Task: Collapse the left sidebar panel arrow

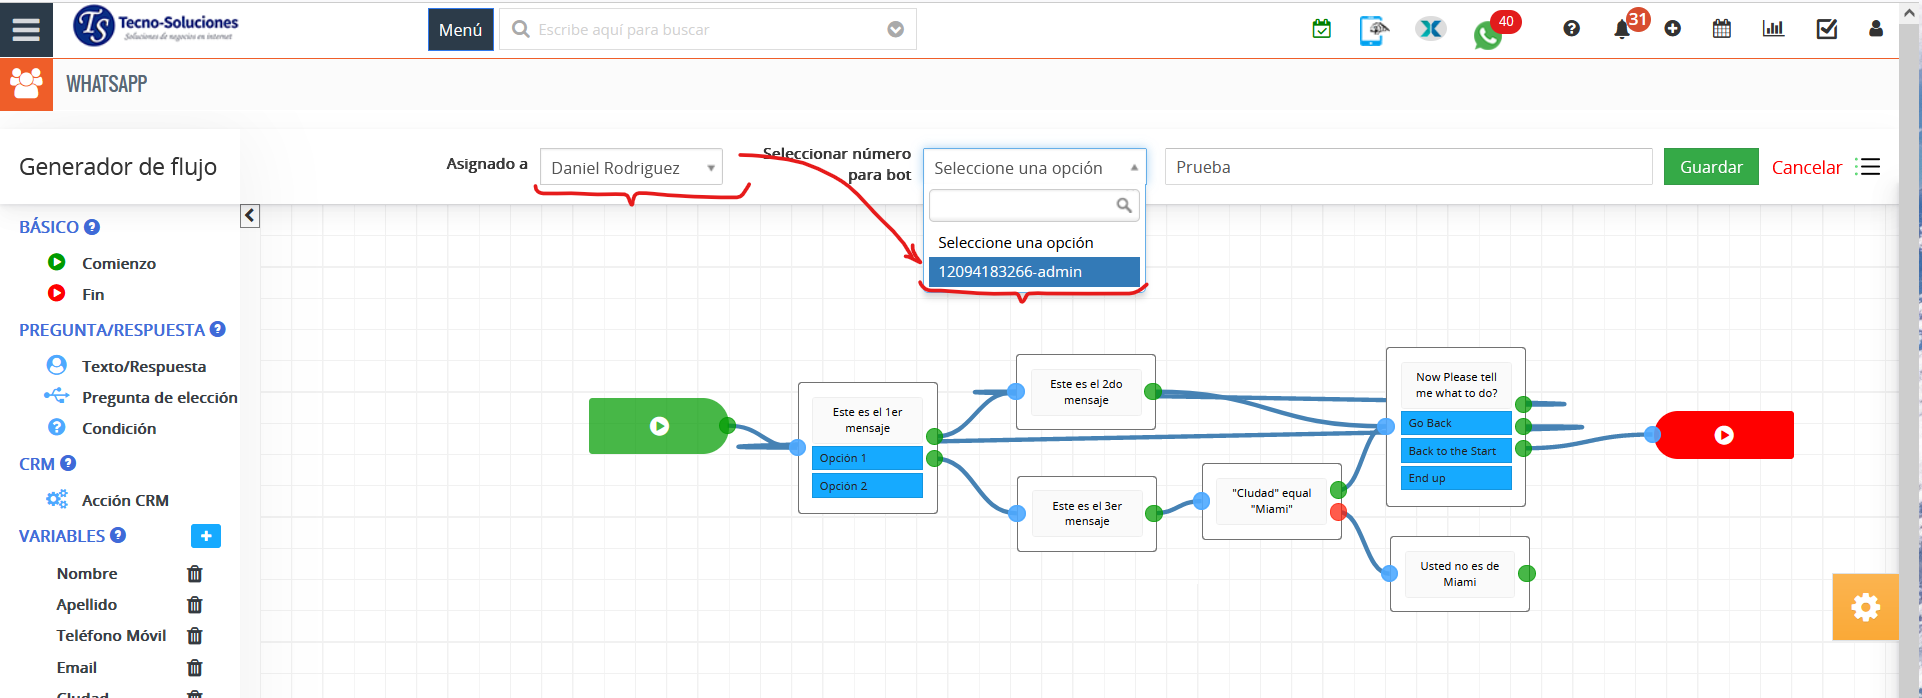Action: 250,216
